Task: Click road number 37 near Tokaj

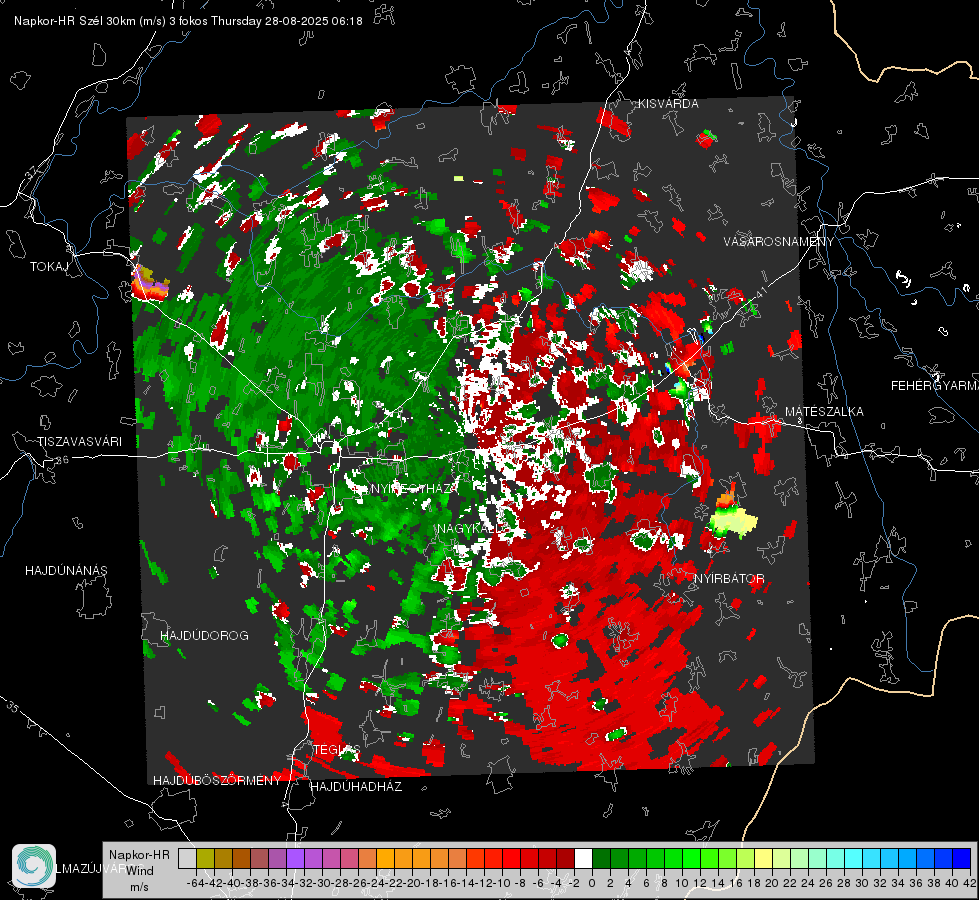Action: click(x=32, y=171)
